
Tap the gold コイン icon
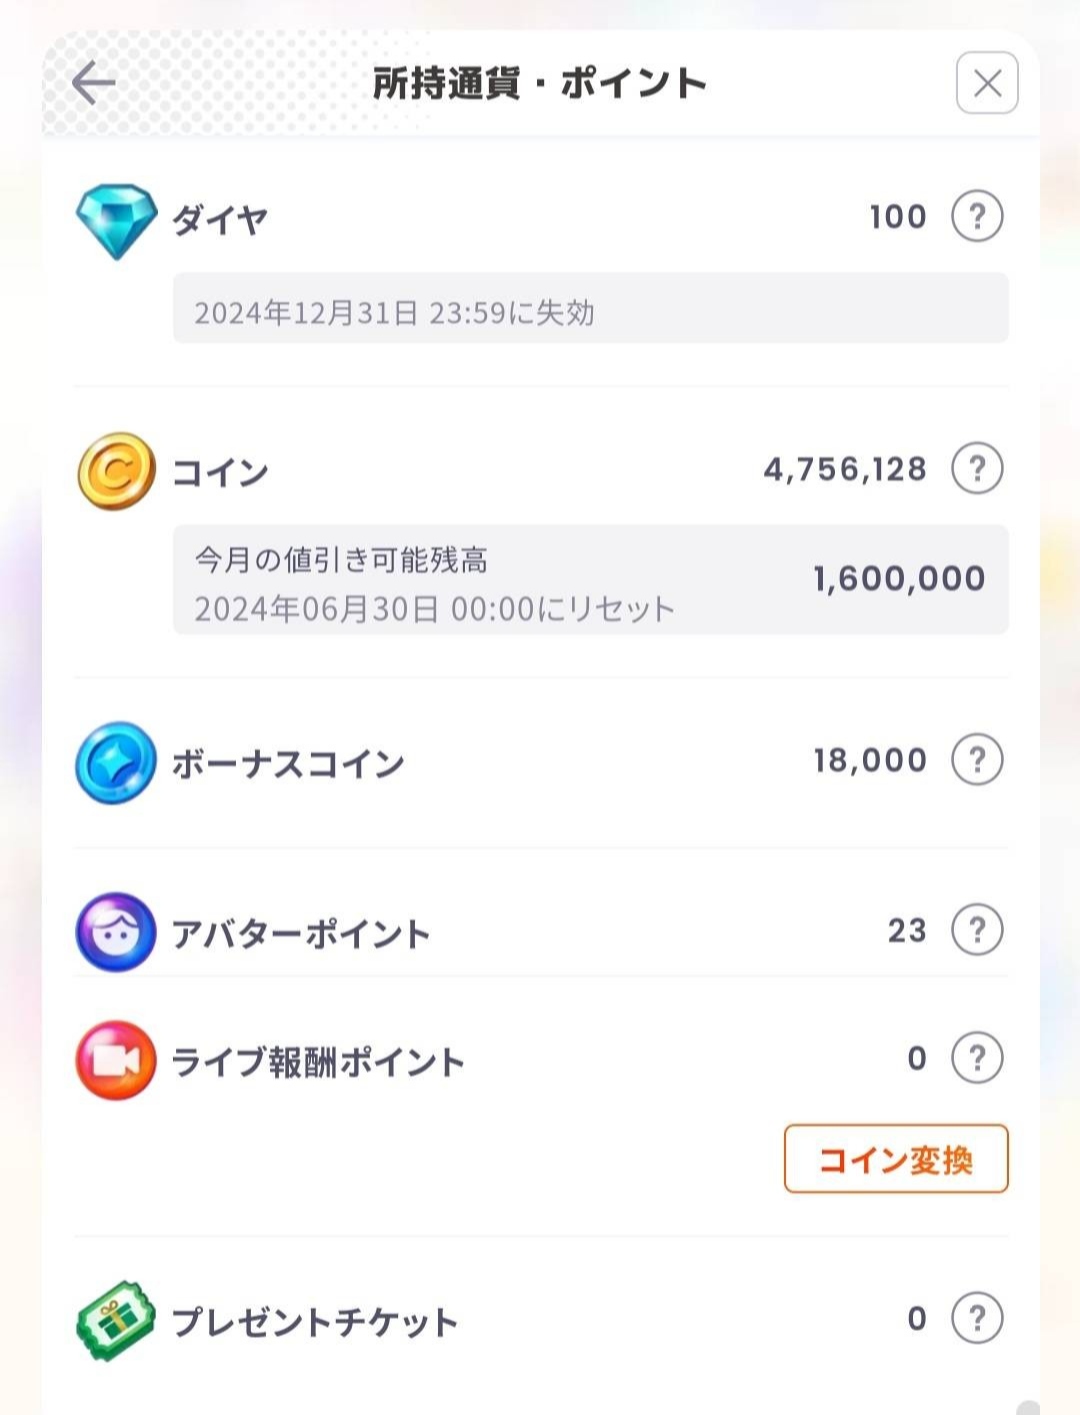coord(116,471)
